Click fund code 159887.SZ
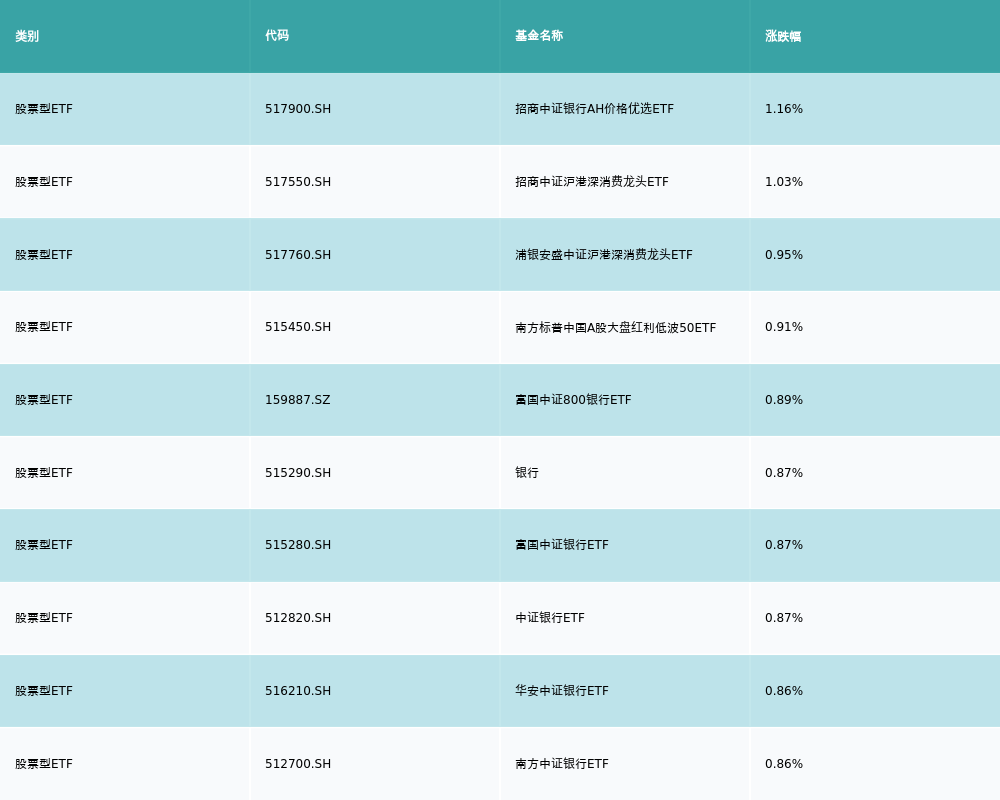Image resolution: width=1000 pixels, height=800 pixels. [x=297, y=400]
